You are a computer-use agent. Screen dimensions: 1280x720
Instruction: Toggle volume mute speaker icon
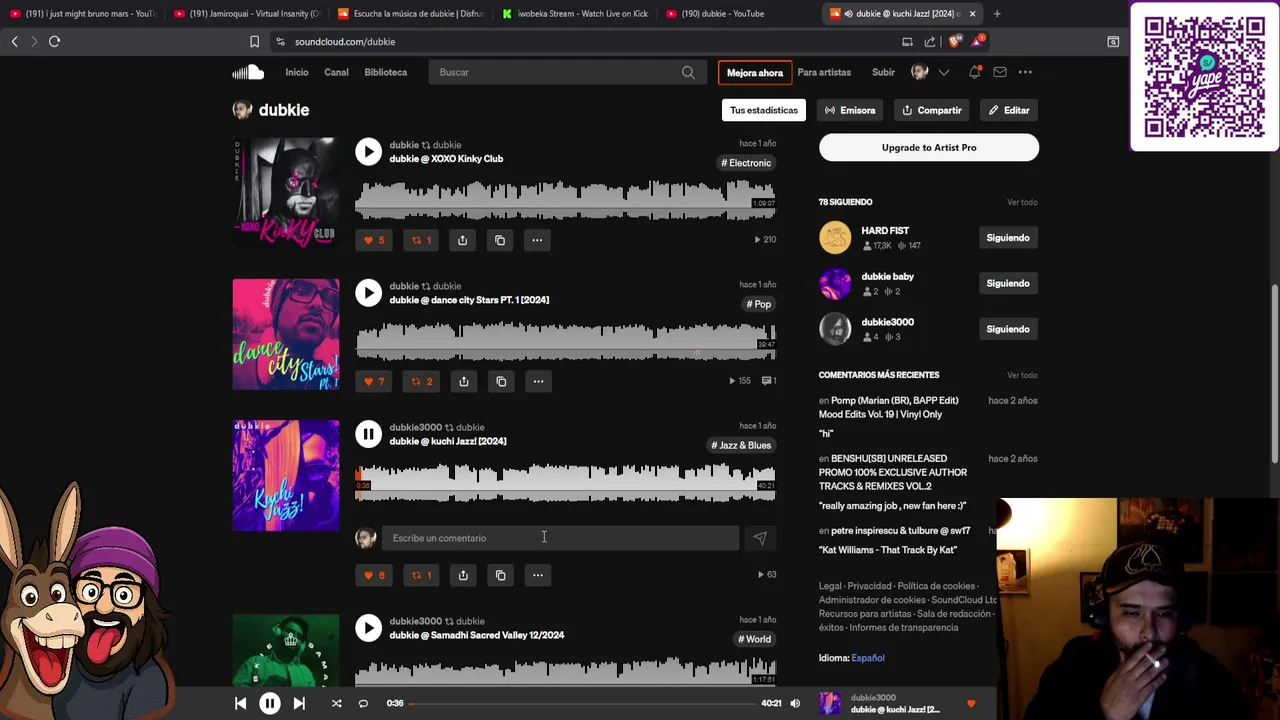click(x=795, y=703)
